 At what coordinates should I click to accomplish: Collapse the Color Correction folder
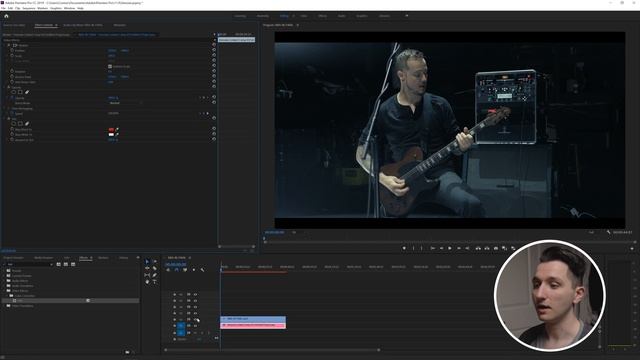coord(7,296)
